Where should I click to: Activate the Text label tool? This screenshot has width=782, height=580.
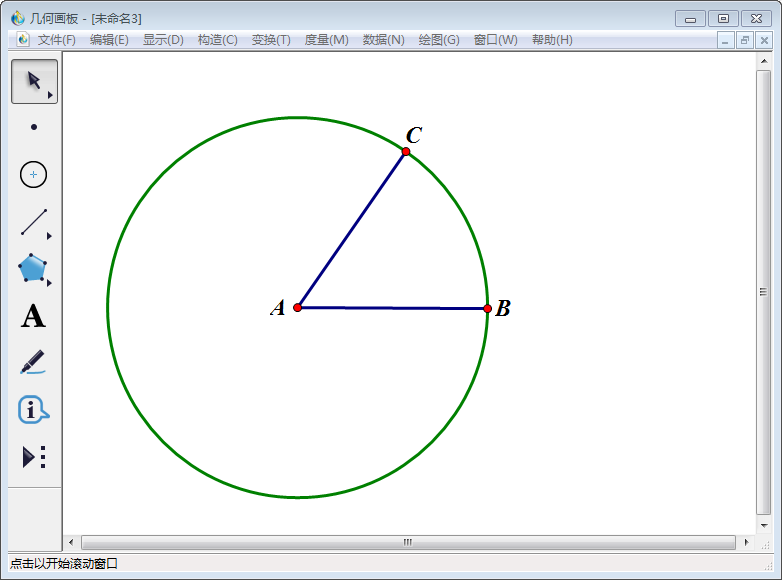tap(34, 317)
